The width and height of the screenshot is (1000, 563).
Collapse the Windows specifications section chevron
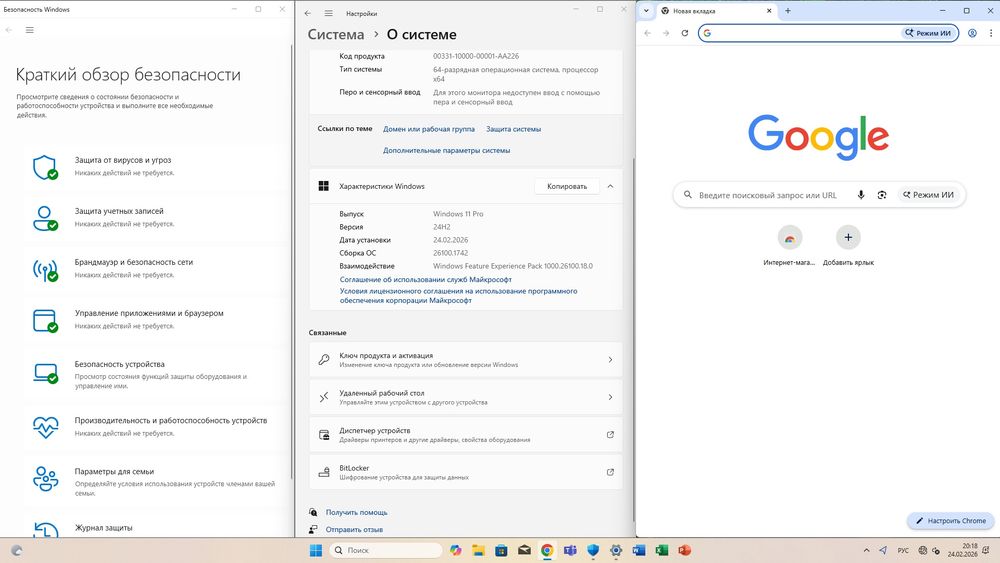coord(610,186)
